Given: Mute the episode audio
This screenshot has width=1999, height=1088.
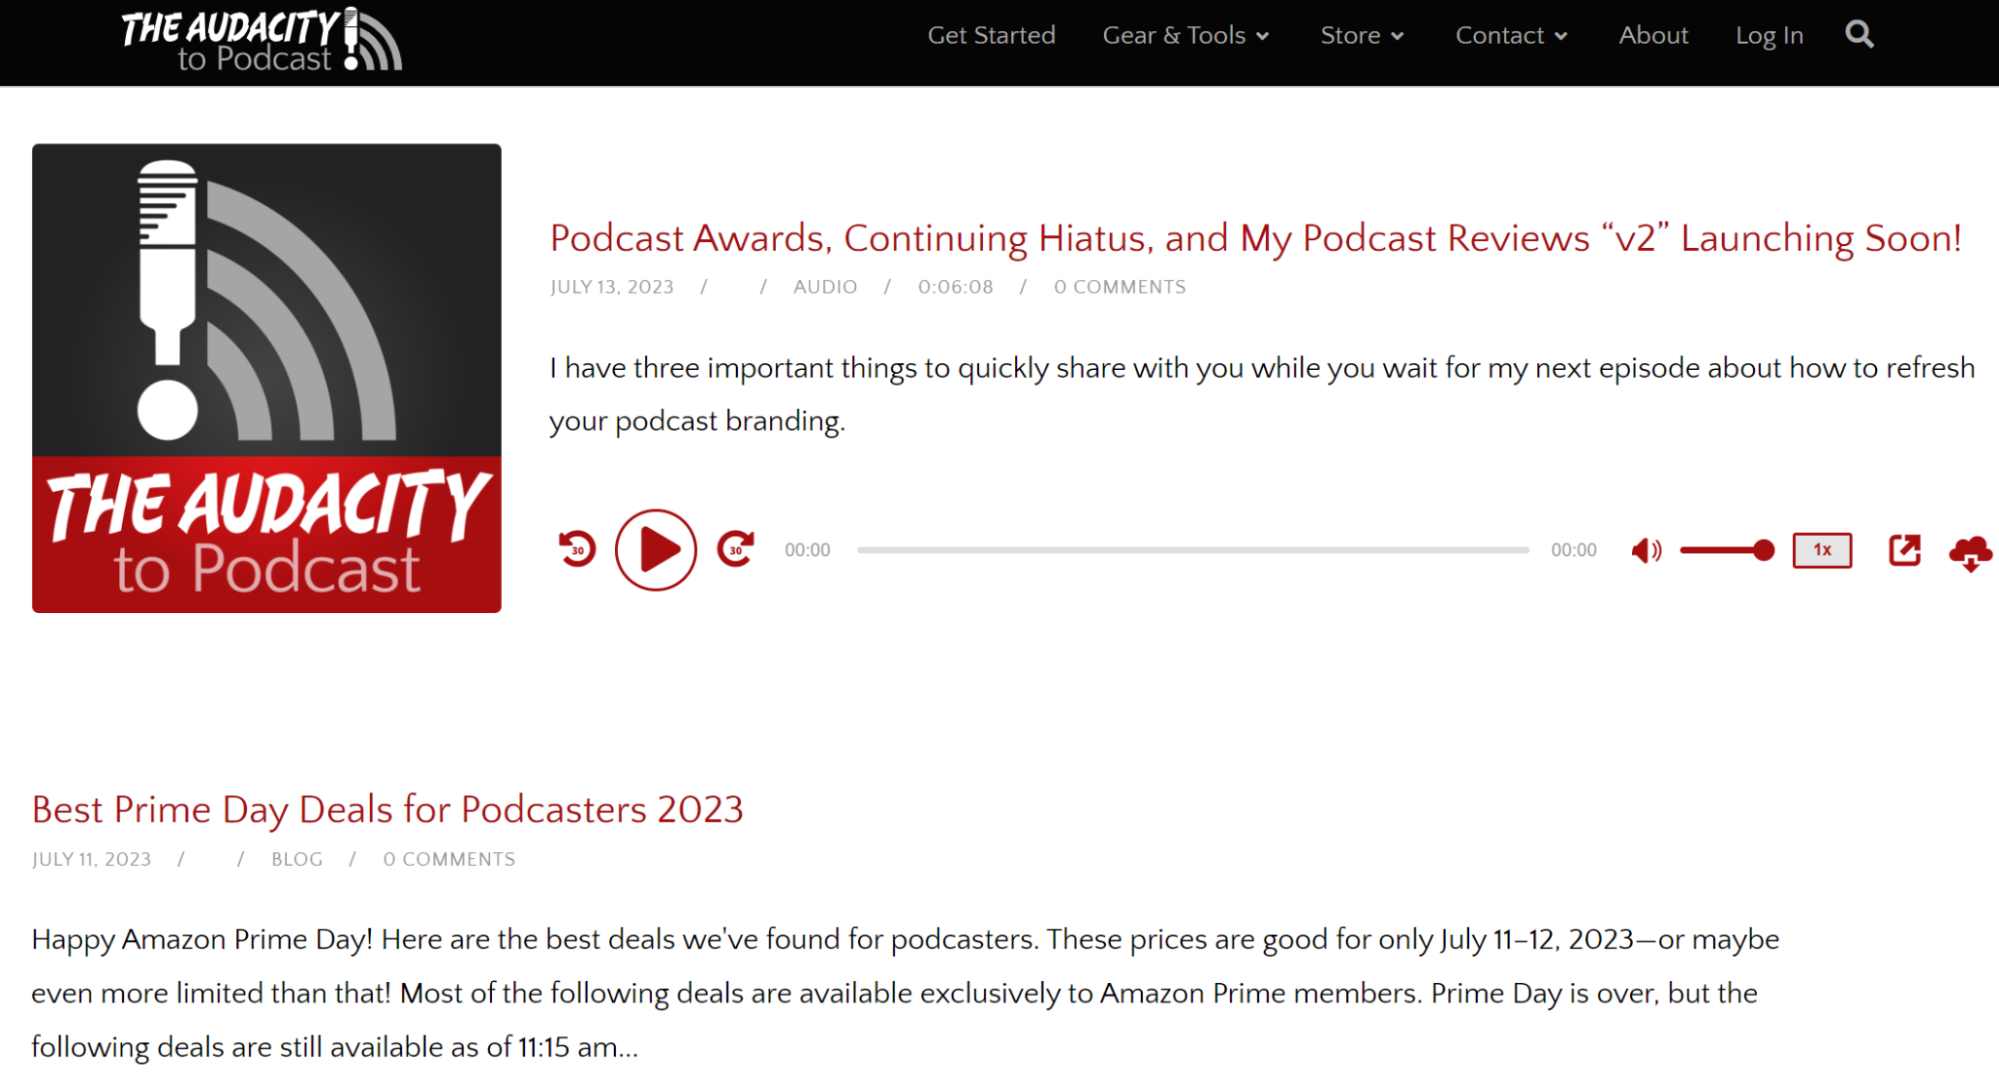Looking at the screenshot, I should click(x=1646, y=549).
